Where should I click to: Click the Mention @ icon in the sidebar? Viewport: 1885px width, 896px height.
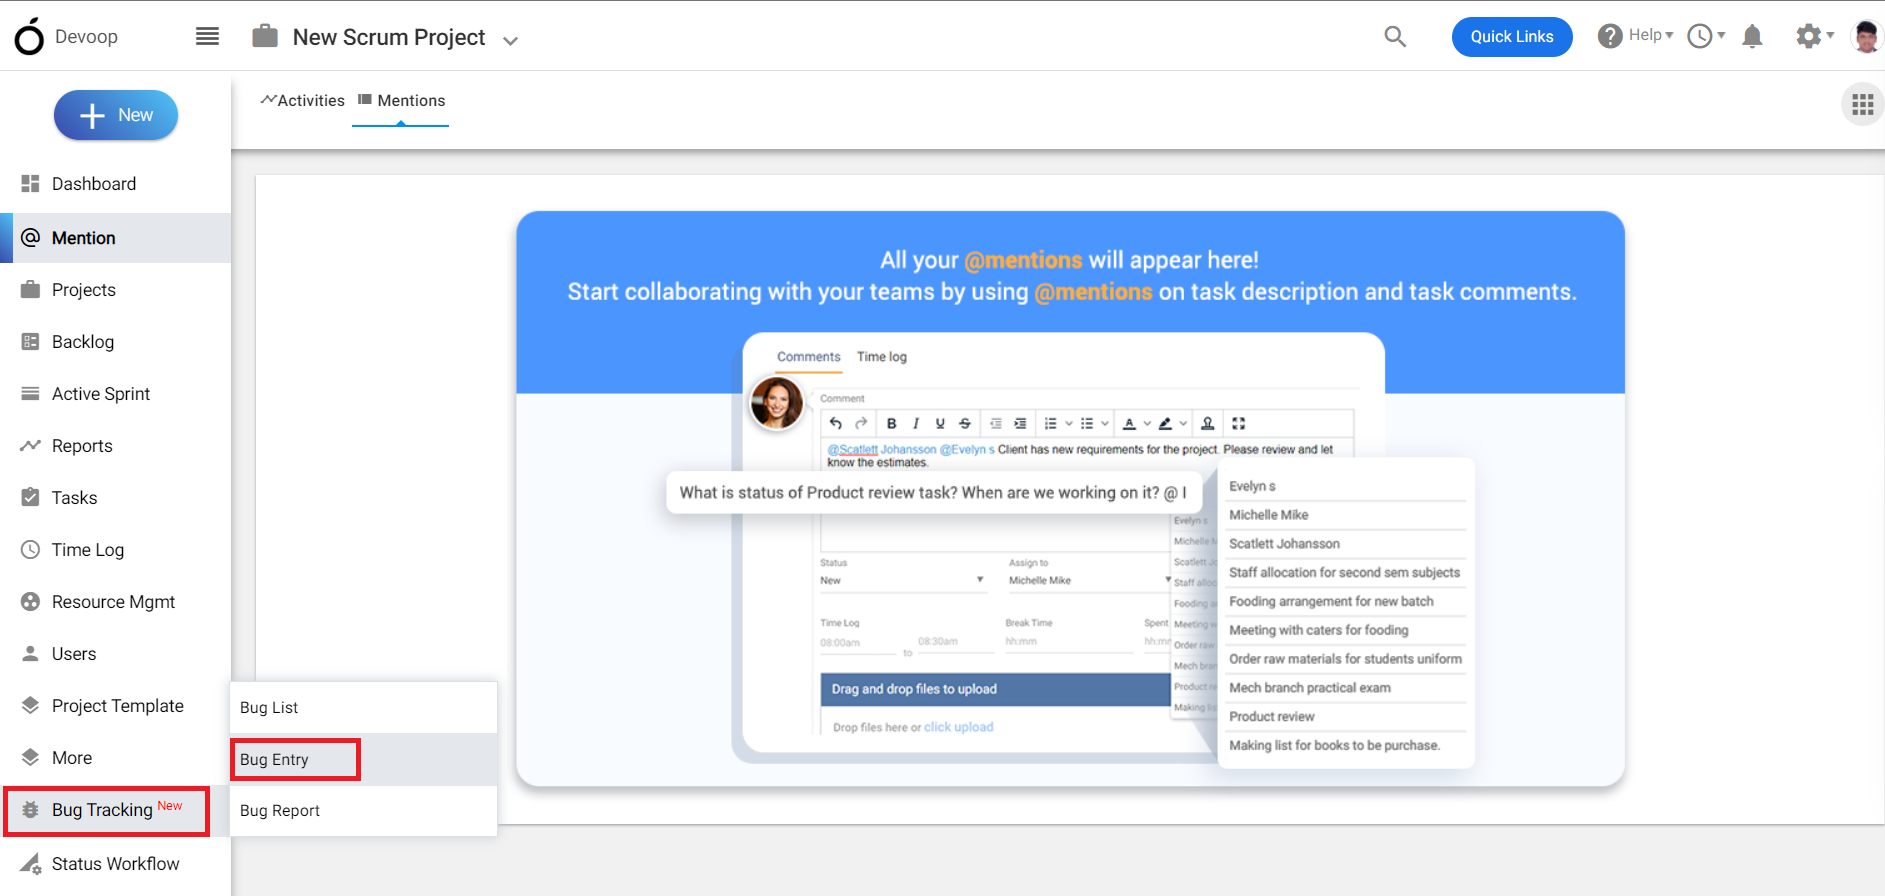point(30,238)
